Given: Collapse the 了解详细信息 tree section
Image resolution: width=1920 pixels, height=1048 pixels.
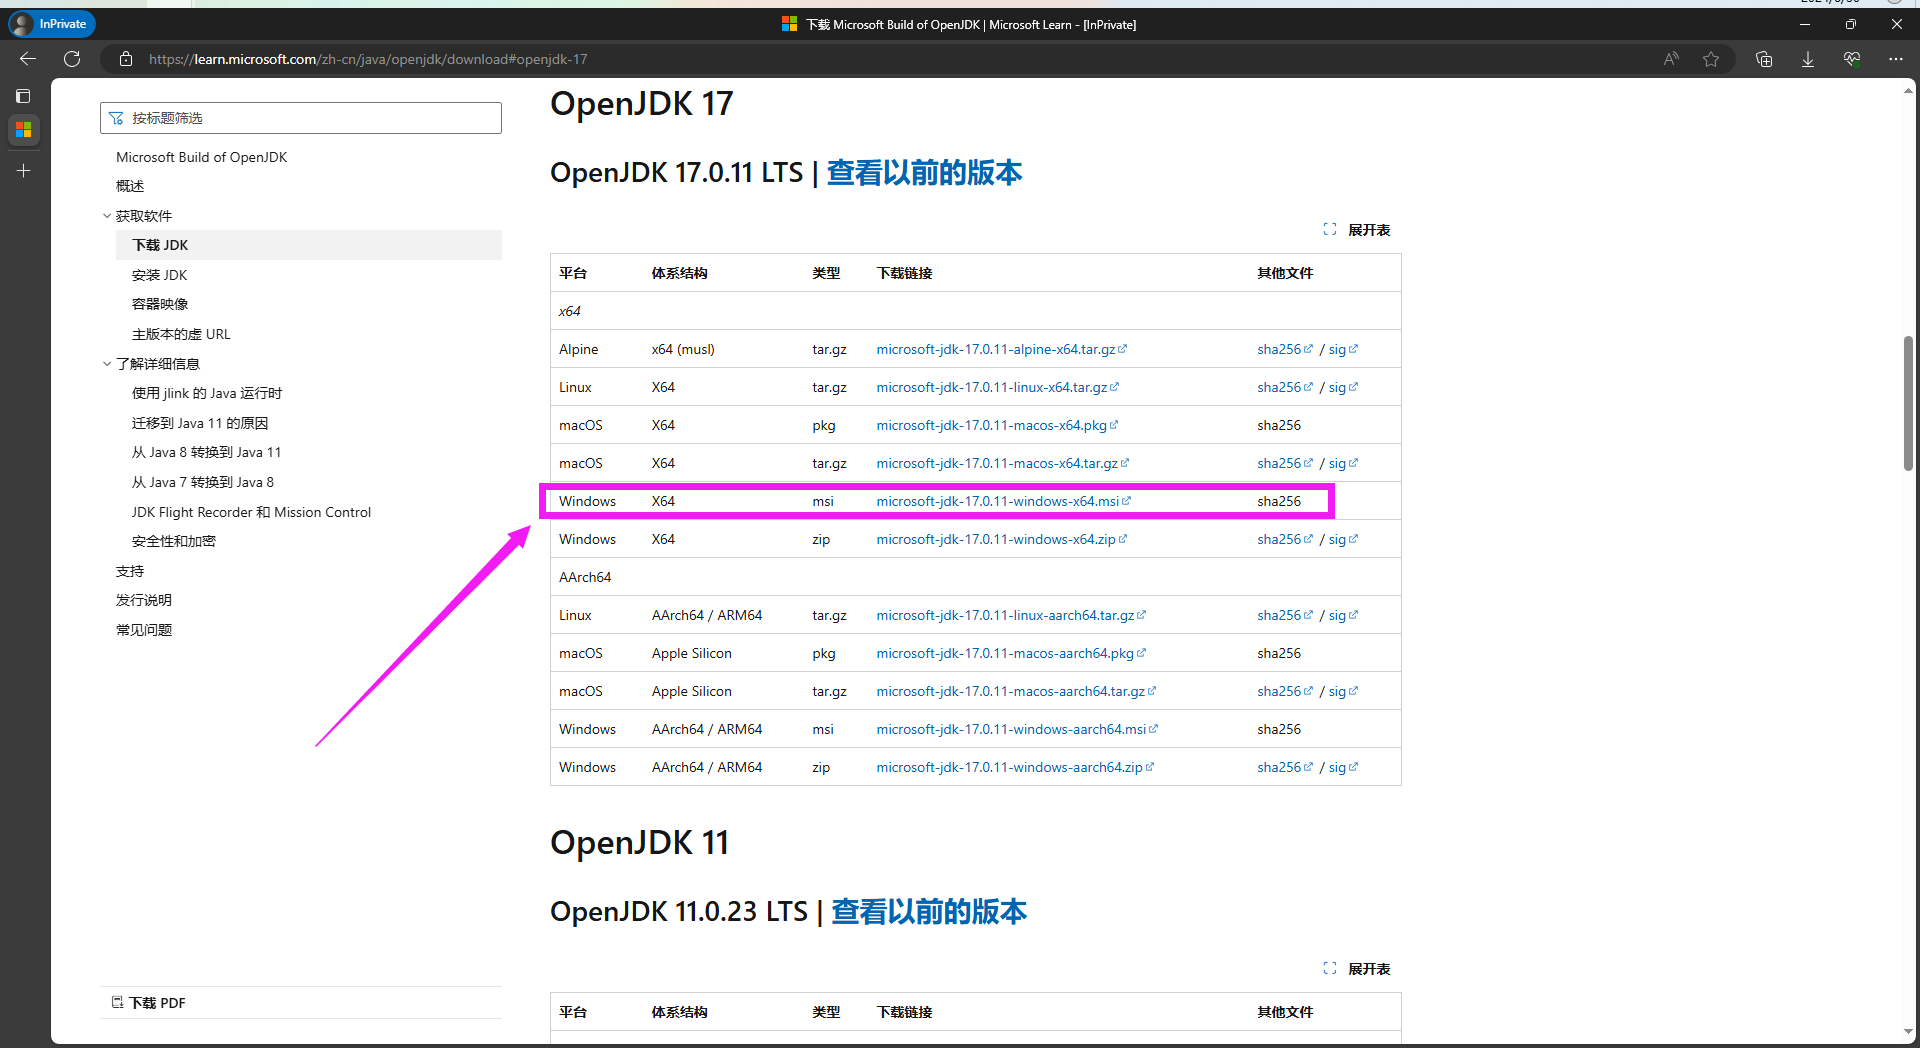Looking at the screenshot, I should (107, 364).
